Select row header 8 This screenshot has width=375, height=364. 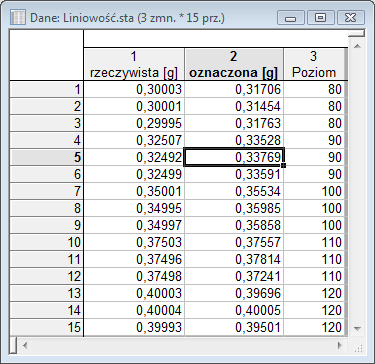pyautogui.click(x=47, y=209)
